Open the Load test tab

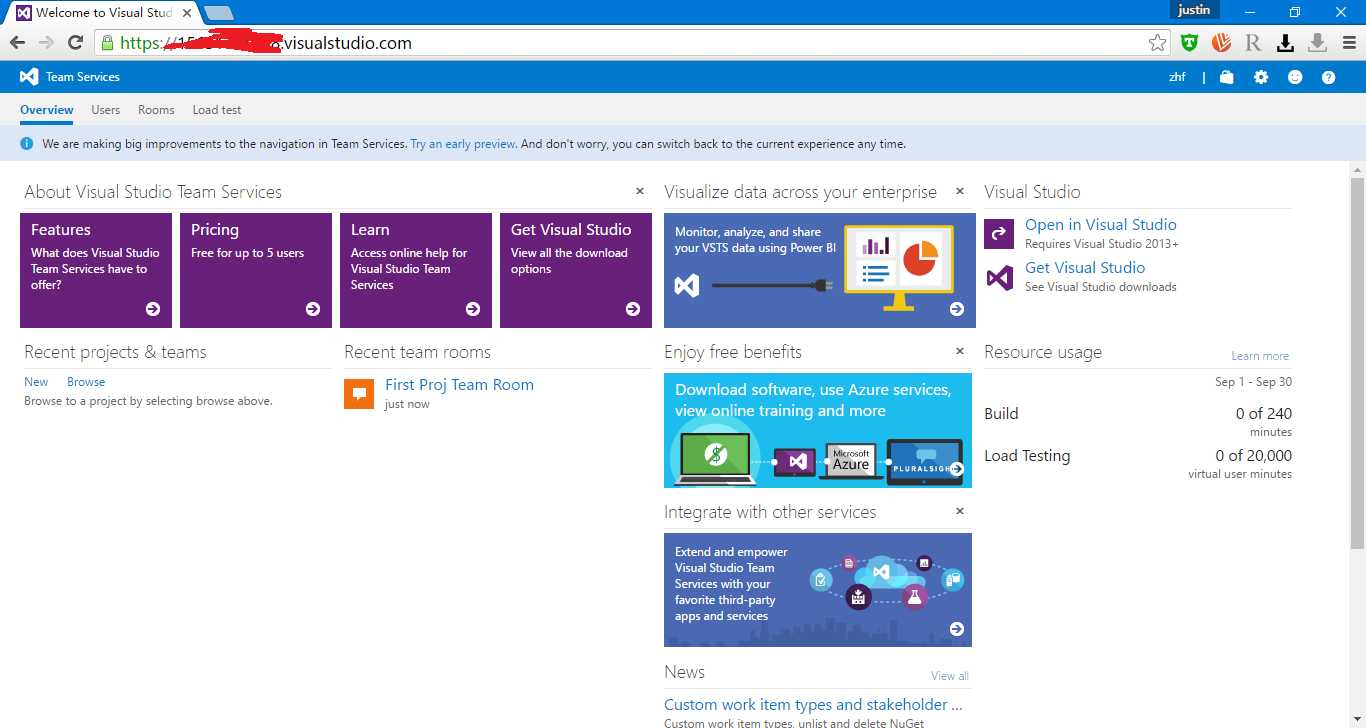(x=217, y=110)
